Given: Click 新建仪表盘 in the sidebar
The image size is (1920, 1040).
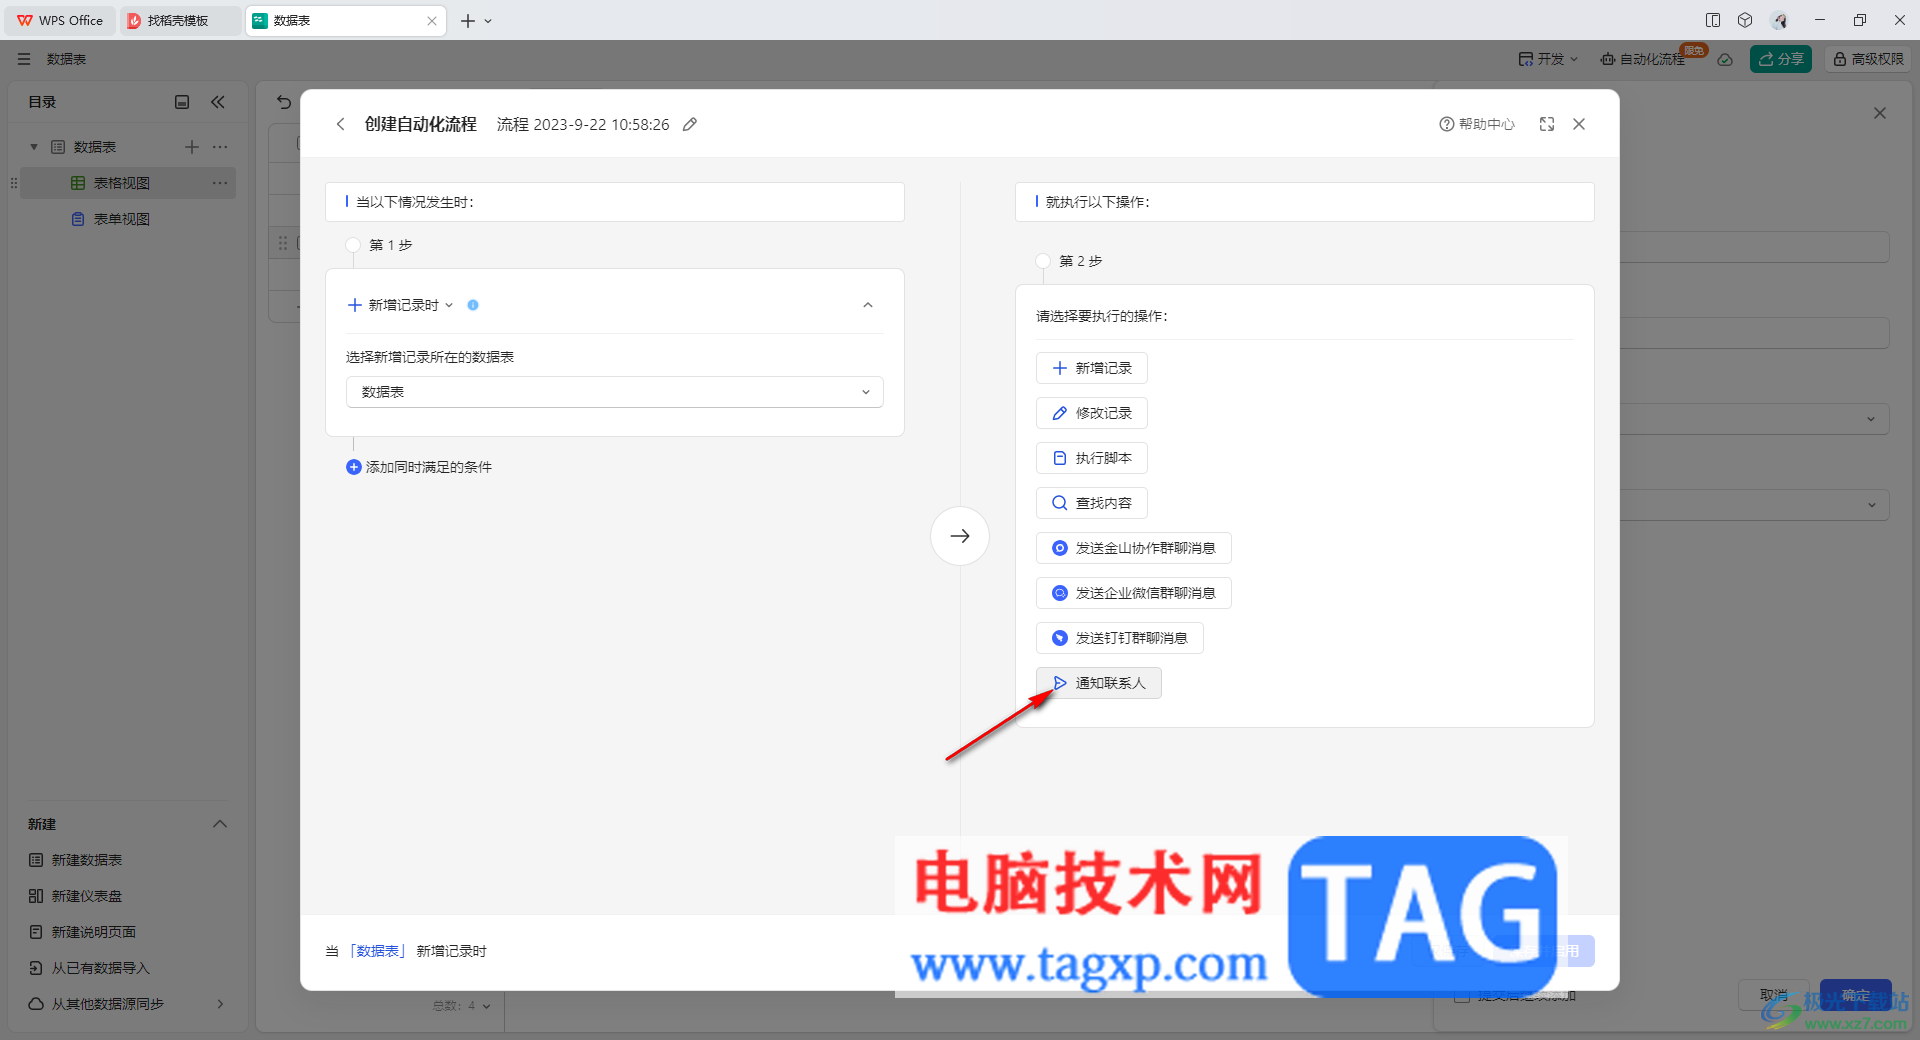Looking at the screenshot, I should [x=76, y=896].
